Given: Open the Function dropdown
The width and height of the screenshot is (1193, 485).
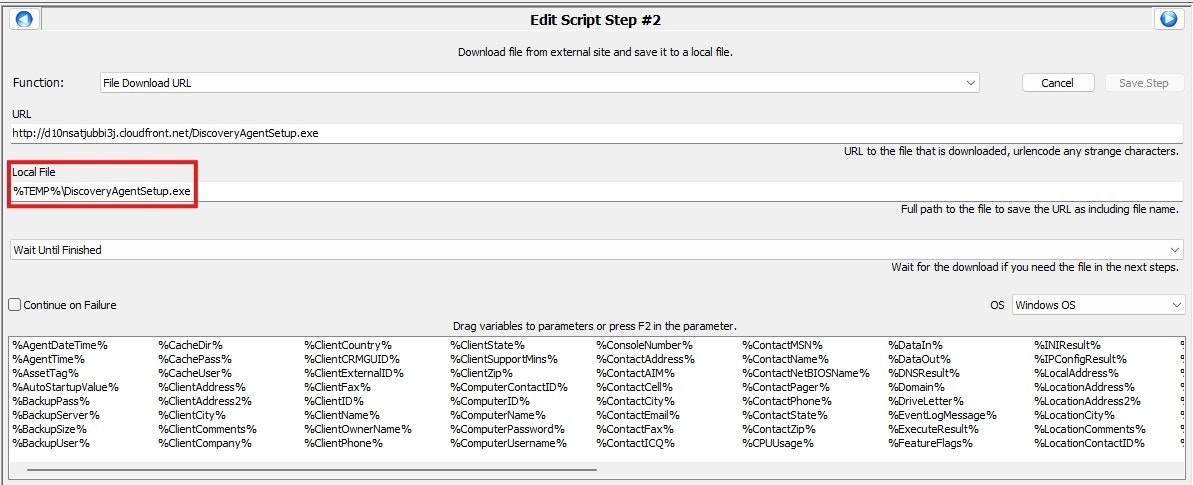Looking at the screenshot, I should click(x=540, y=83).
